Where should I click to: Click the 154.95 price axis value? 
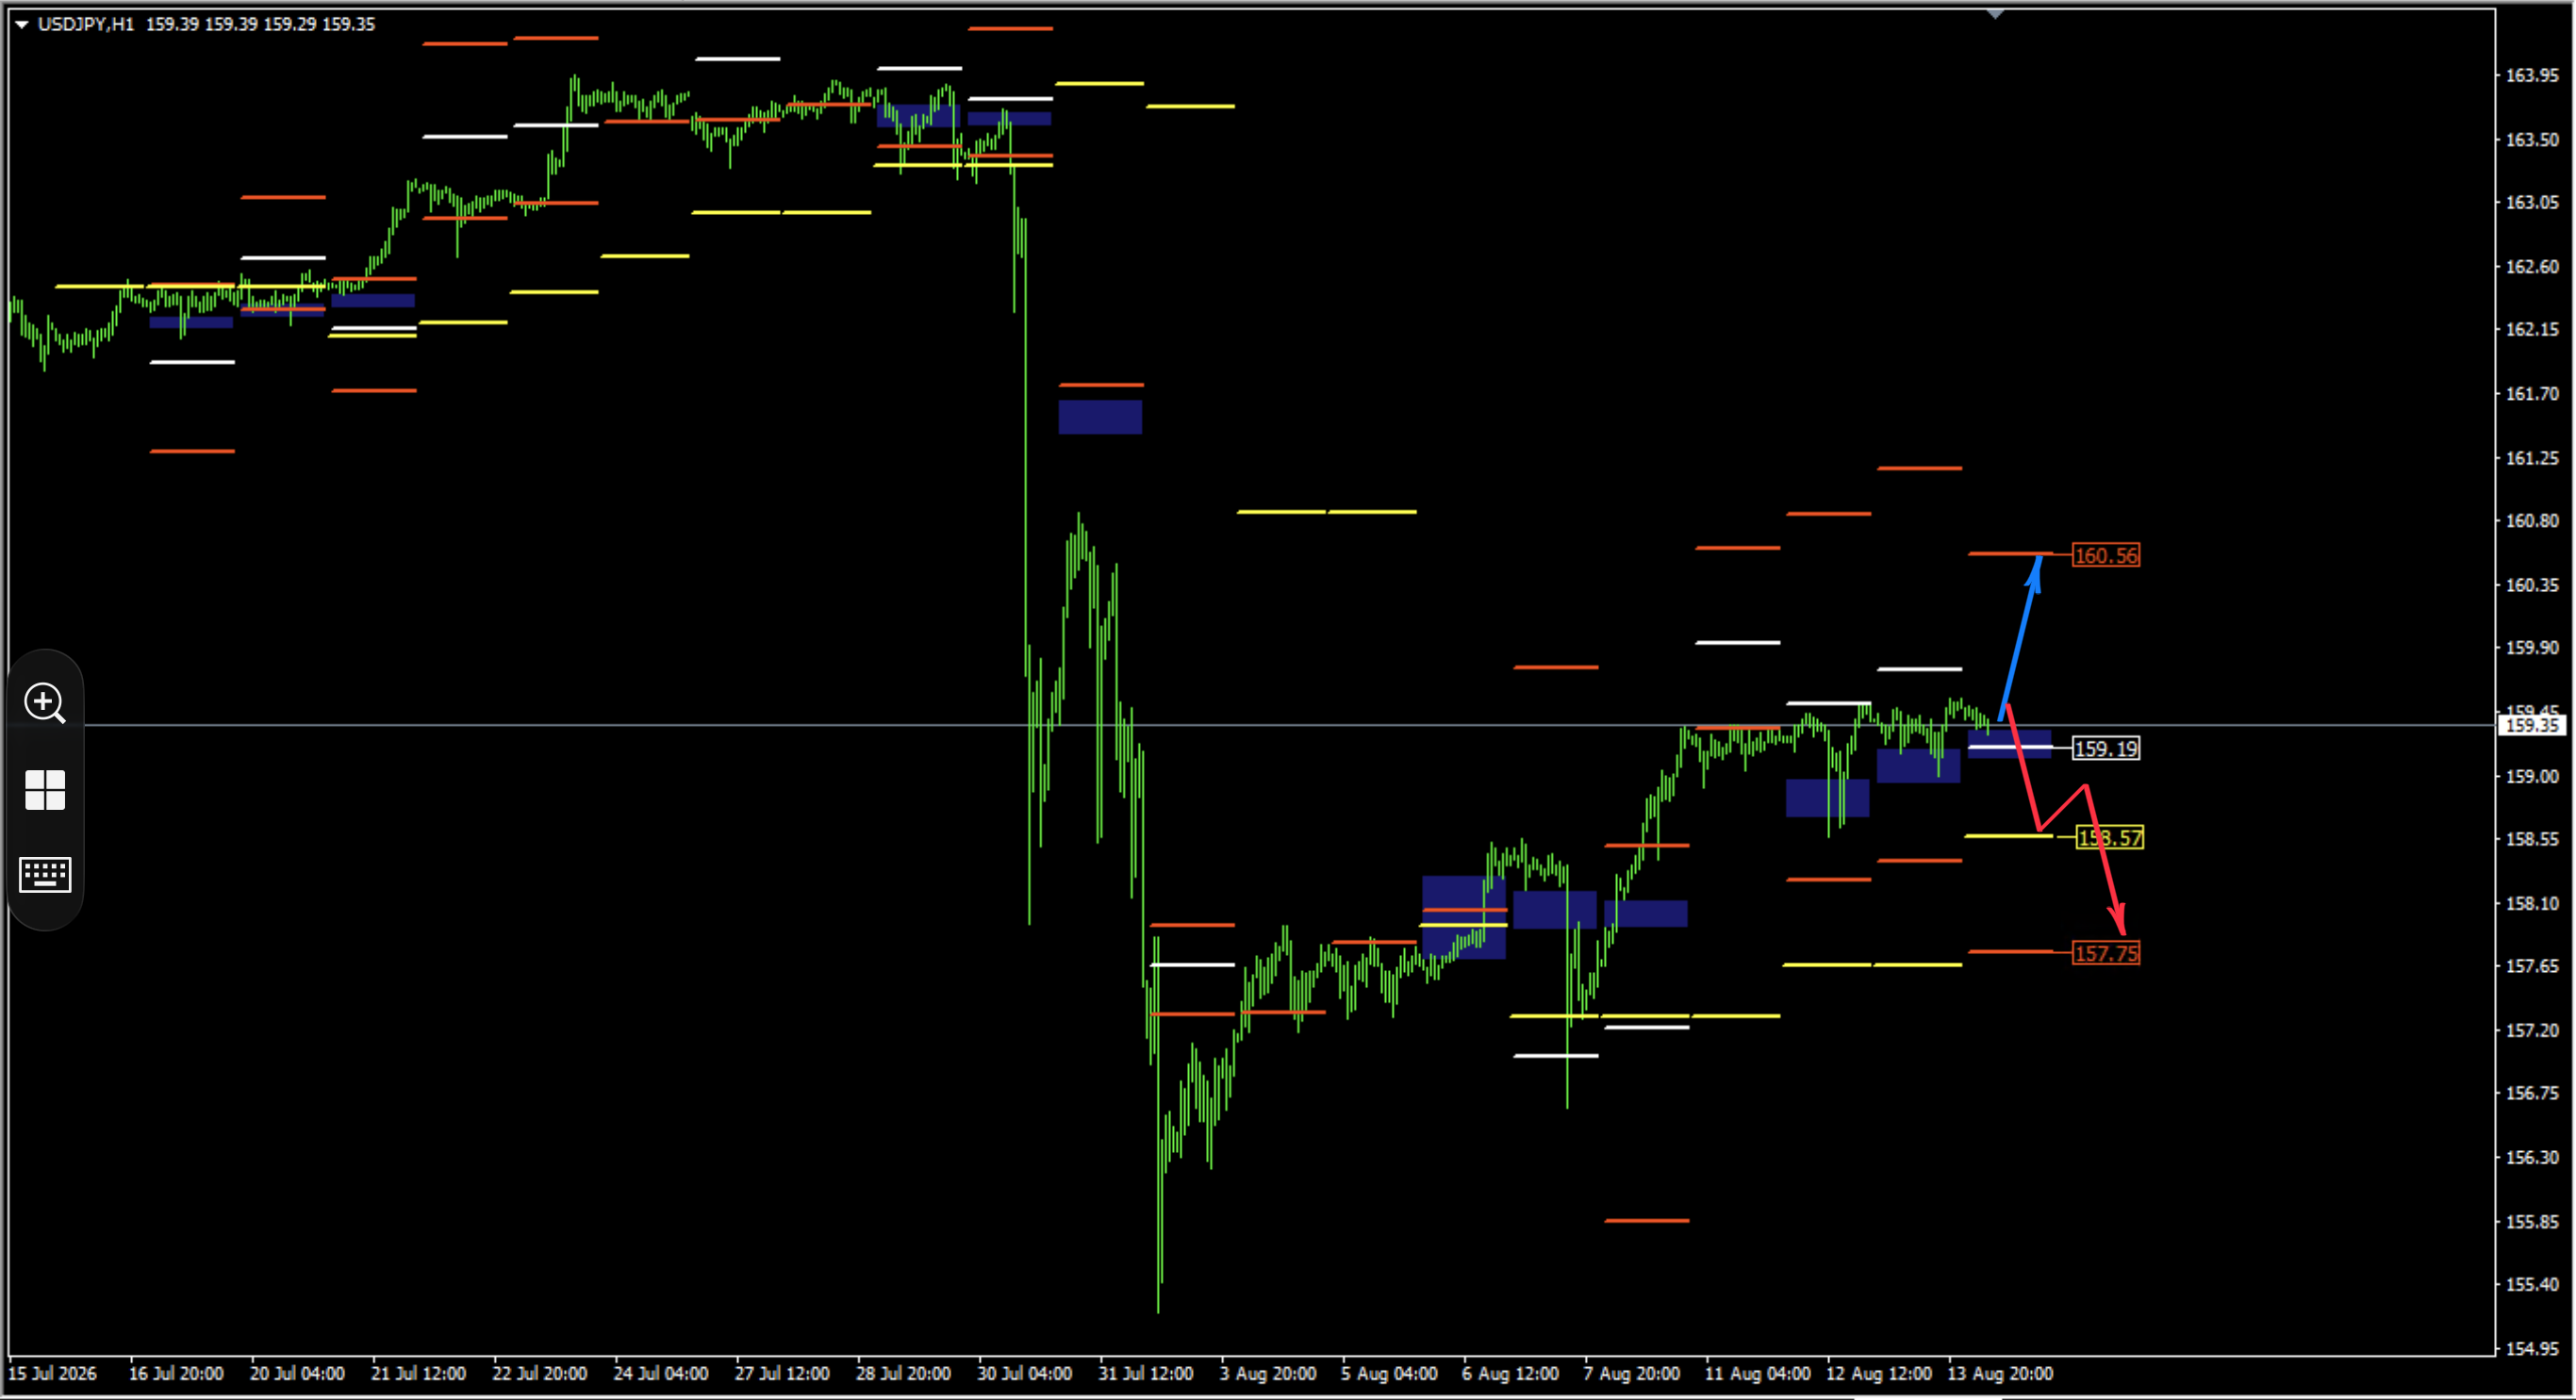[x=2532, y=1348]
